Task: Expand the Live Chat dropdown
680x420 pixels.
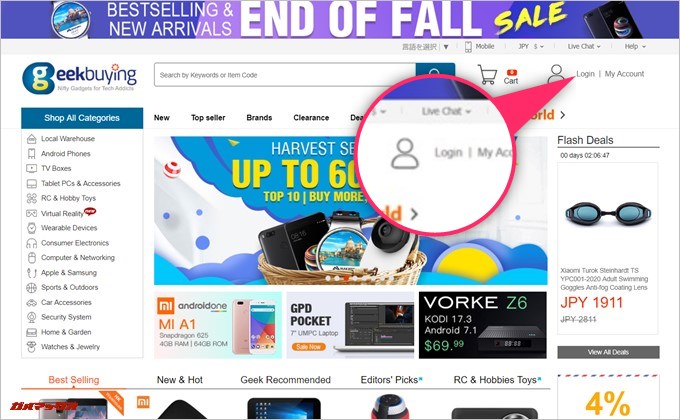Action: coord(584,46)
